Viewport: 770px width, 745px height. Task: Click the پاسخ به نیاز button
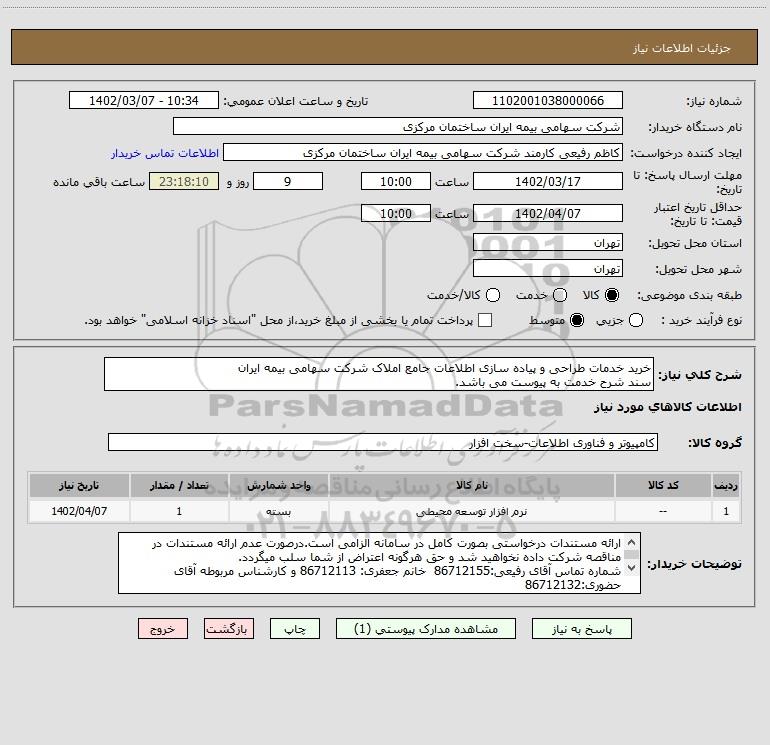[581, 629]
